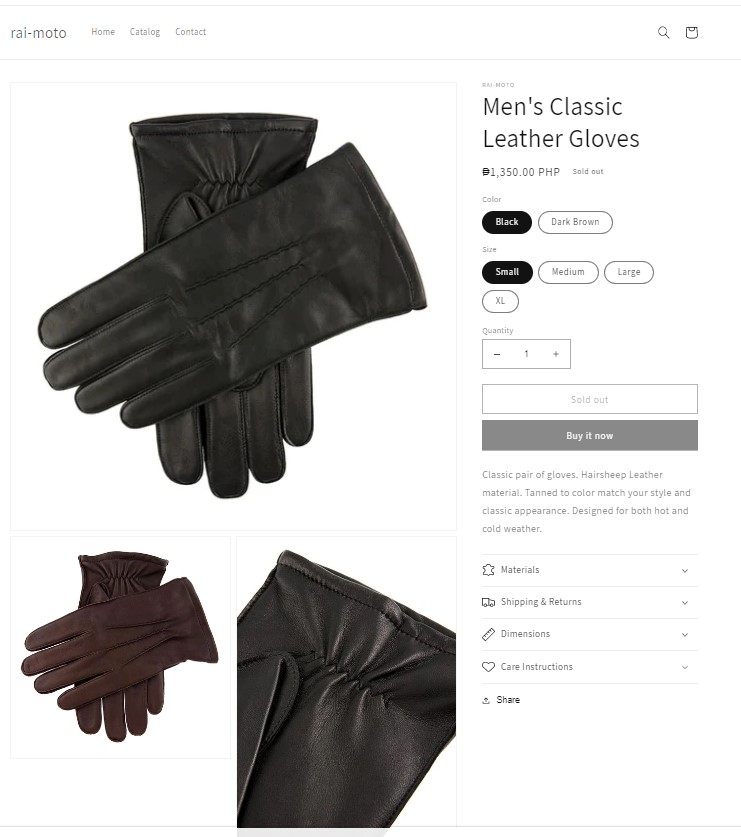Open the shopping cart icon

pyautogui.click(x=691, y=33)
